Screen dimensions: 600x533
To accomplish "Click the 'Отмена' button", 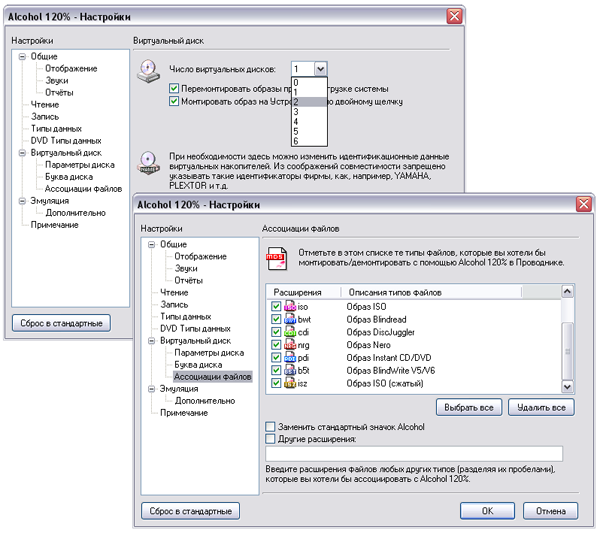I will [x=550, y=511].
